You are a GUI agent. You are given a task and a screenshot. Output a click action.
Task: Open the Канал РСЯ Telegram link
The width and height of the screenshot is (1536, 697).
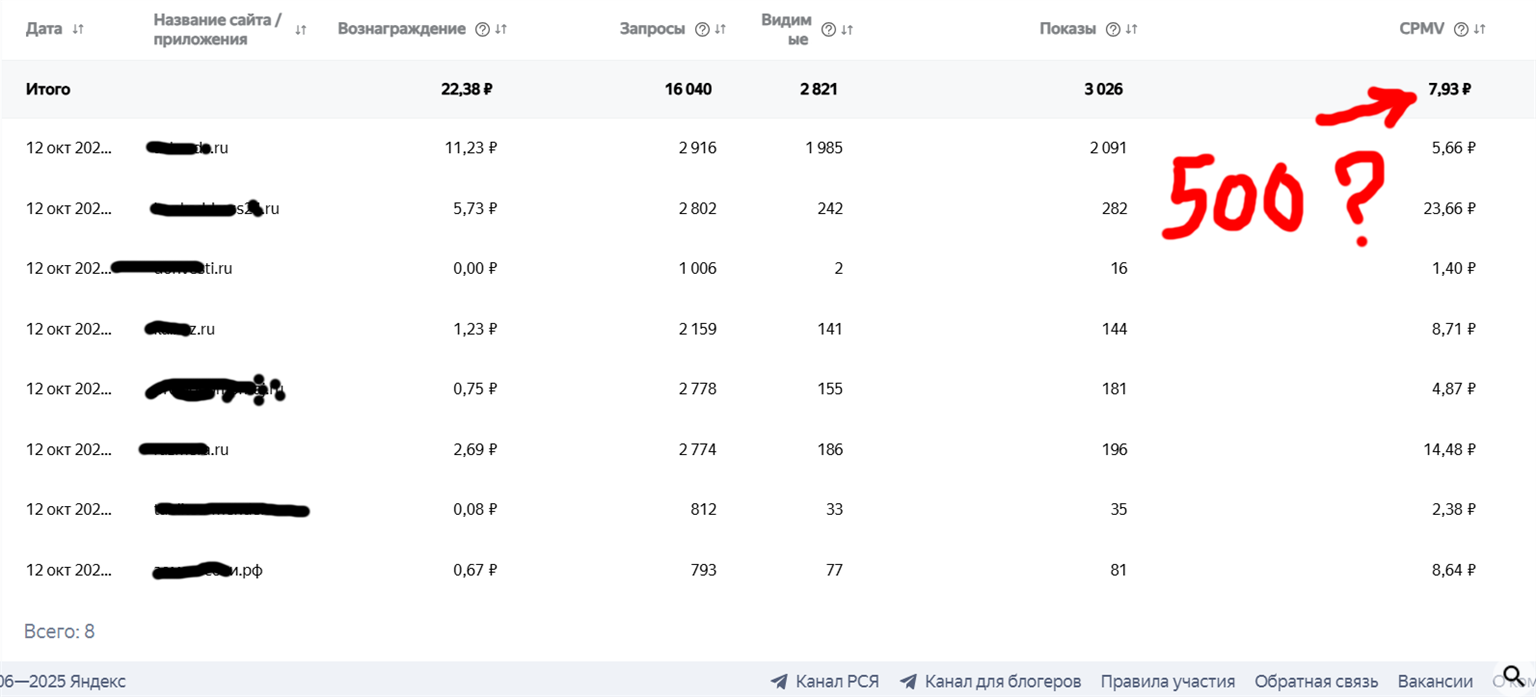click(825, 681)
